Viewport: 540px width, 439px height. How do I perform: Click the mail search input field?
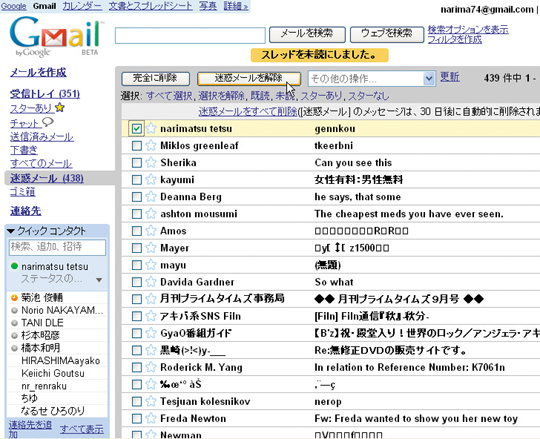coord(190,35)
